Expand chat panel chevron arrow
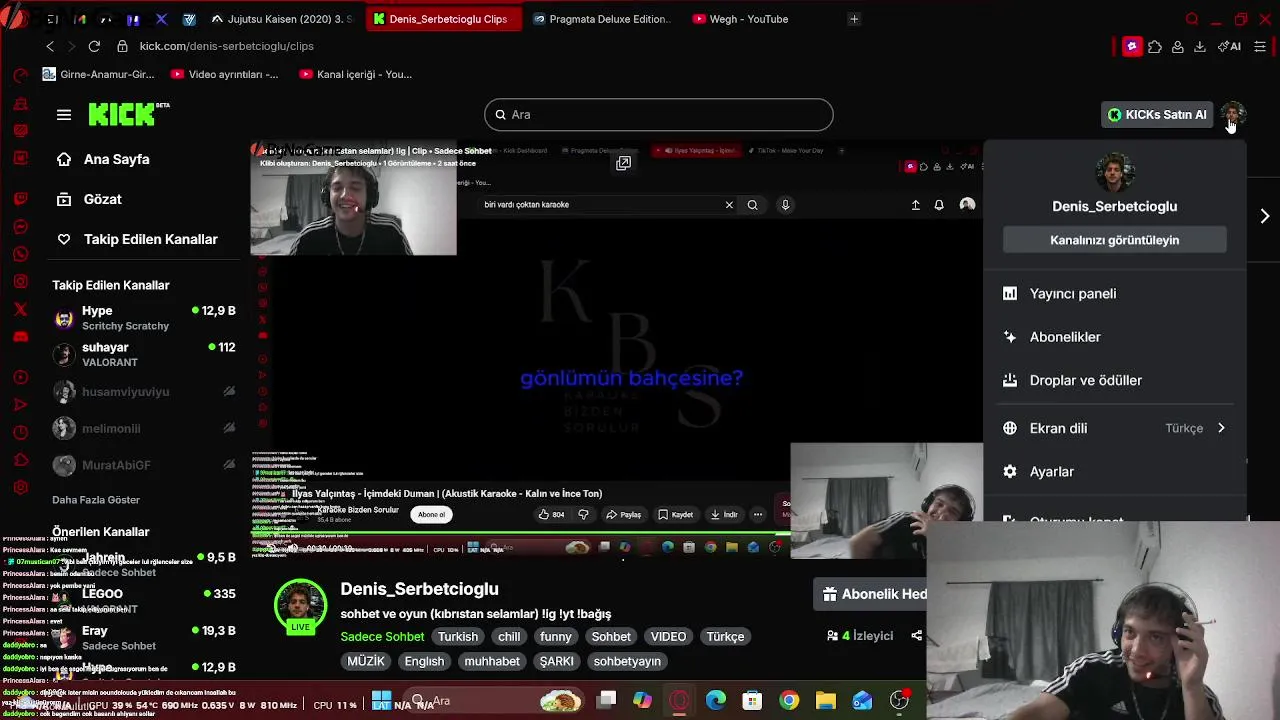Viewport: 1280px width, 720px height. coord(1264,216)
